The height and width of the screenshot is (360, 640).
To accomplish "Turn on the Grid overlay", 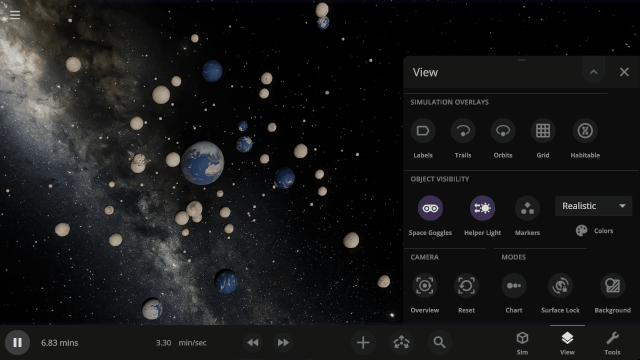I will (x=543, y=131).
